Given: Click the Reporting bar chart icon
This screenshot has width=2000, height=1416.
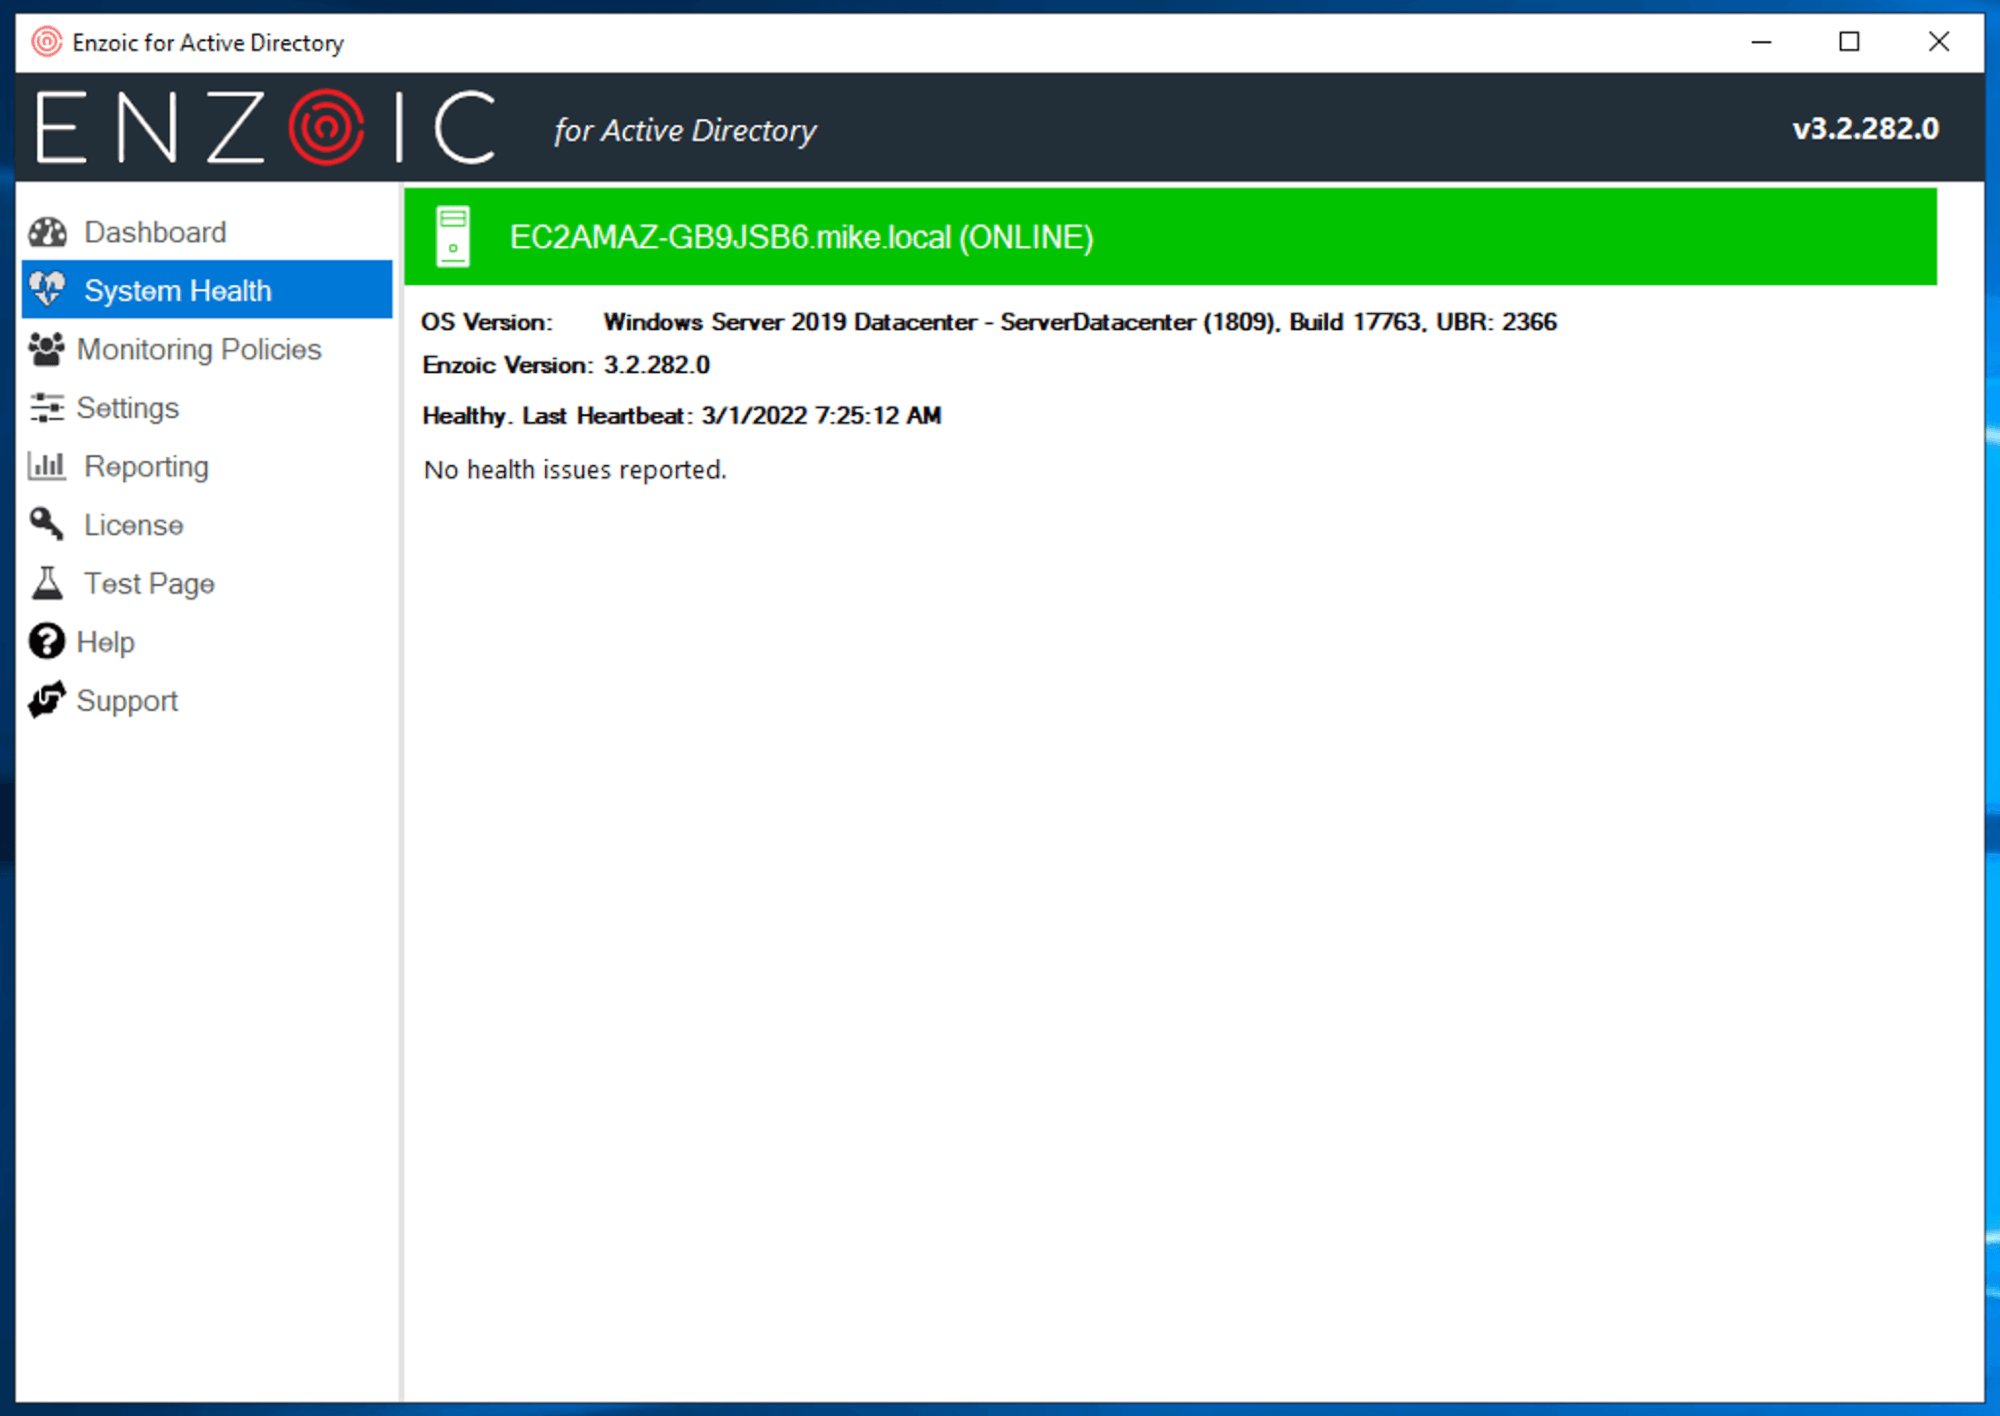Looking at the screenshot, I should point(46,466).
